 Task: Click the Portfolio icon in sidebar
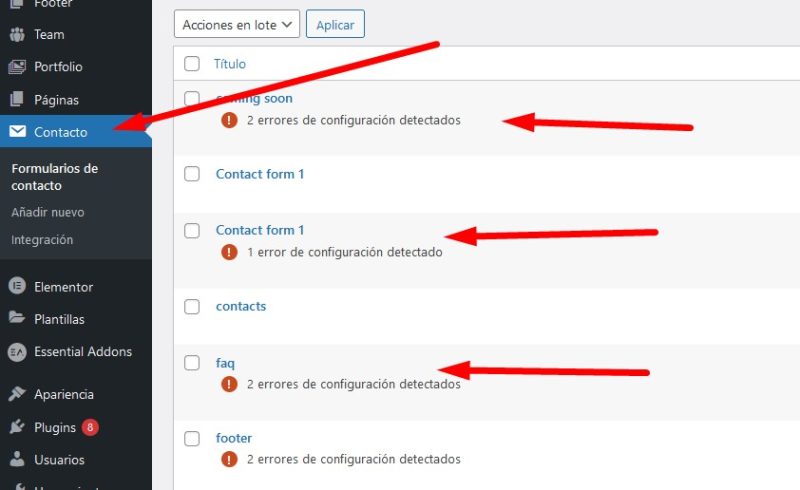tap(16, 67)
